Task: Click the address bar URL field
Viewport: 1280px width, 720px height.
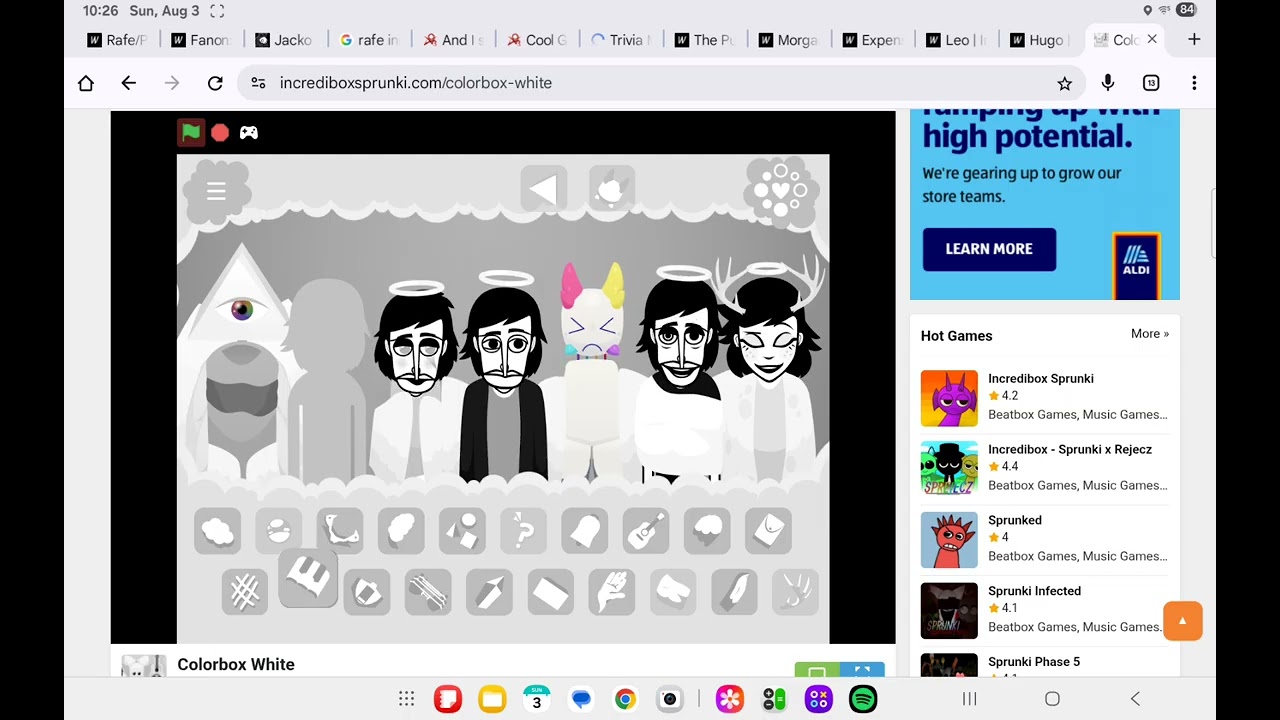Action: pyautogui.click(x=660, y=83)
